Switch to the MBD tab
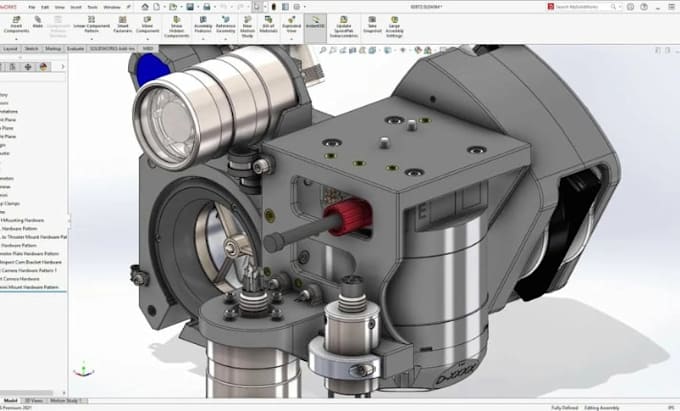The height and width of the screenshot is (411, 680). pos(147,49)
